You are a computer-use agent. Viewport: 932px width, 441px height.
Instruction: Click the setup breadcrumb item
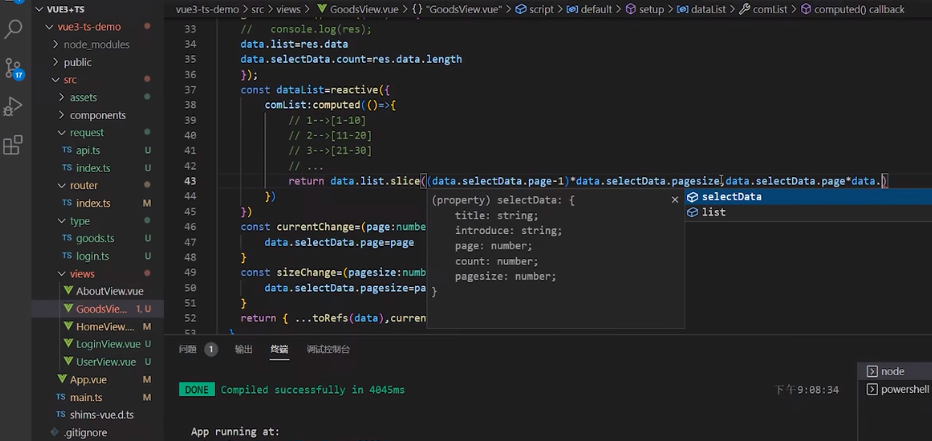[645, 9]
